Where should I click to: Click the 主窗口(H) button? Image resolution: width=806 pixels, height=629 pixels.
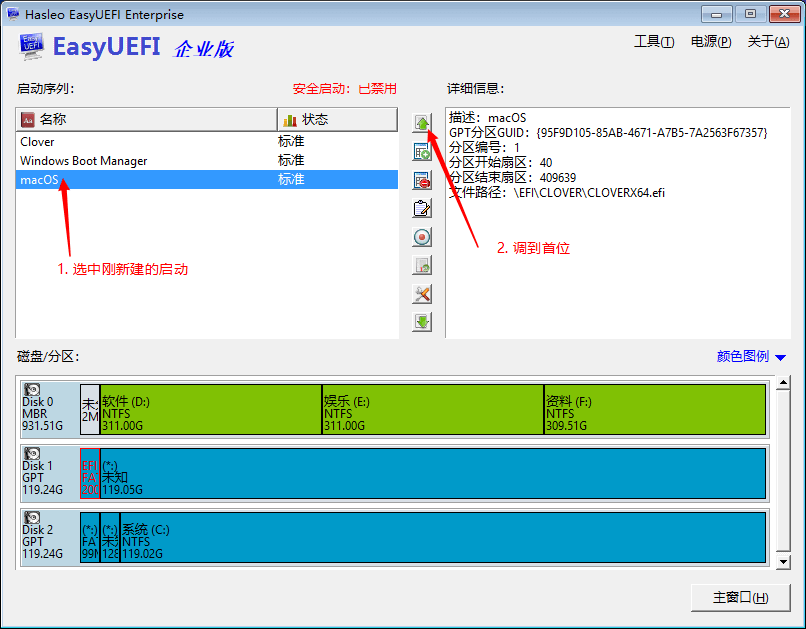click(x=740, y=597)
